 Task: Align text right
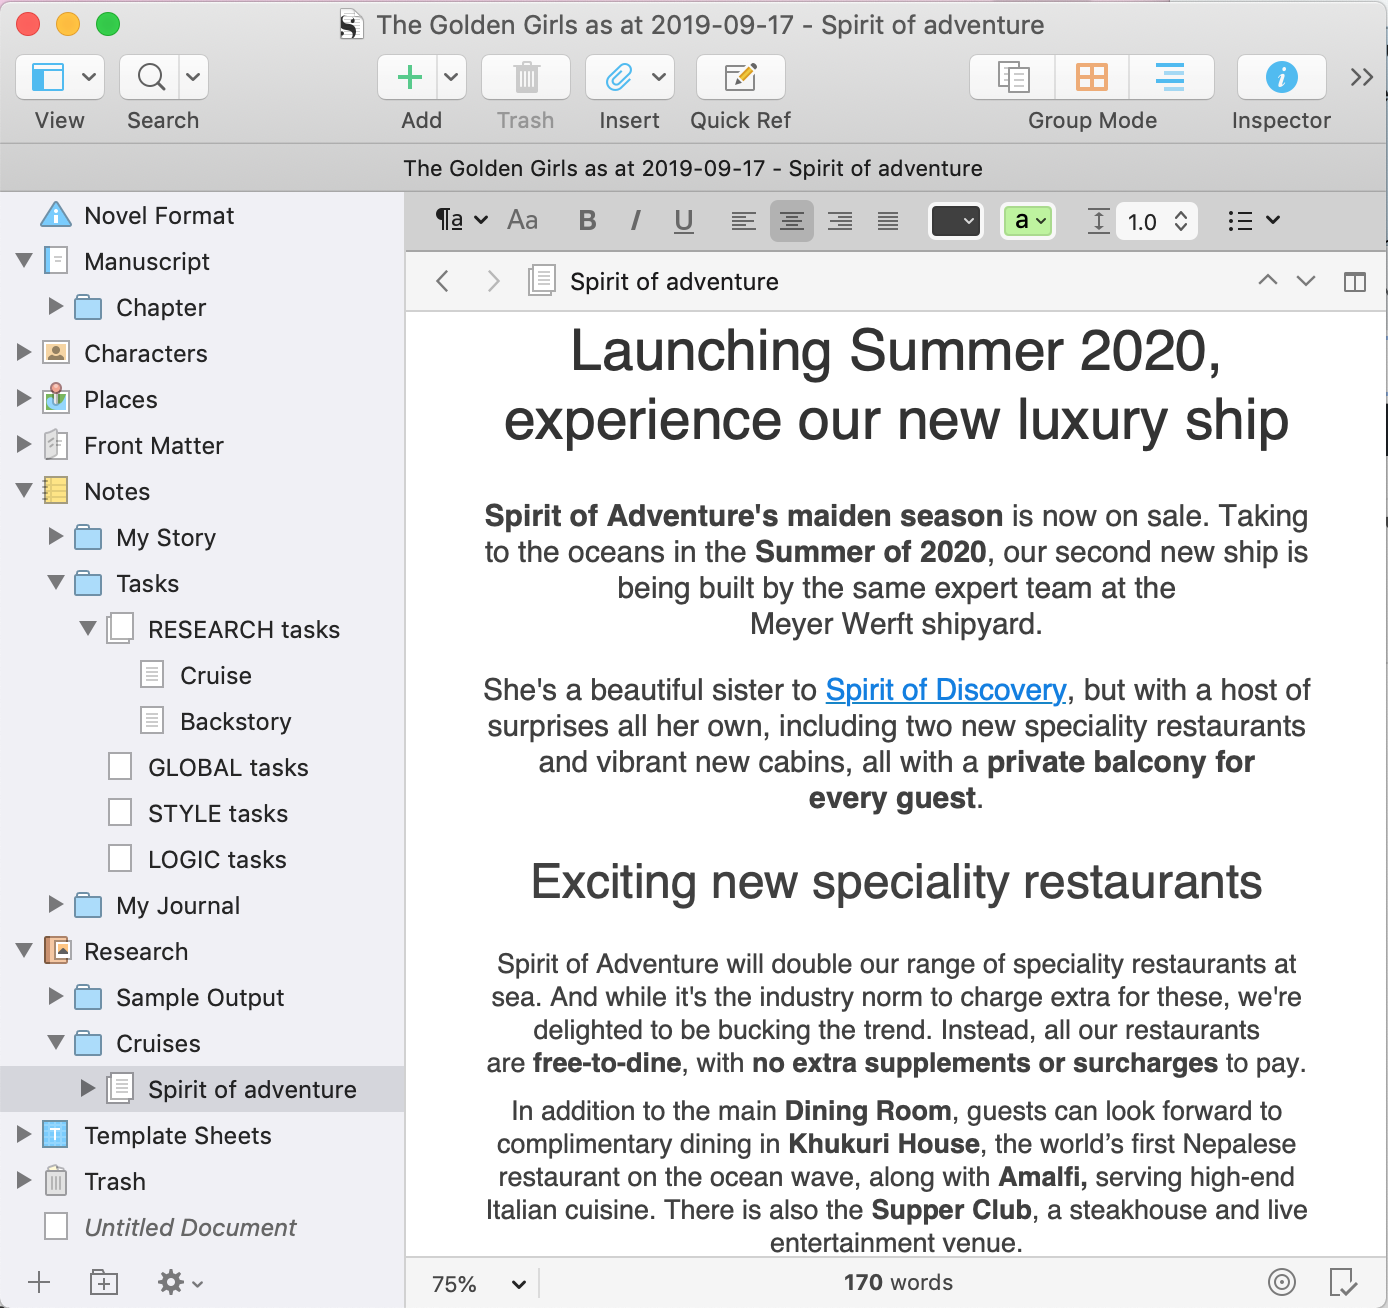(x=840, y=221)
